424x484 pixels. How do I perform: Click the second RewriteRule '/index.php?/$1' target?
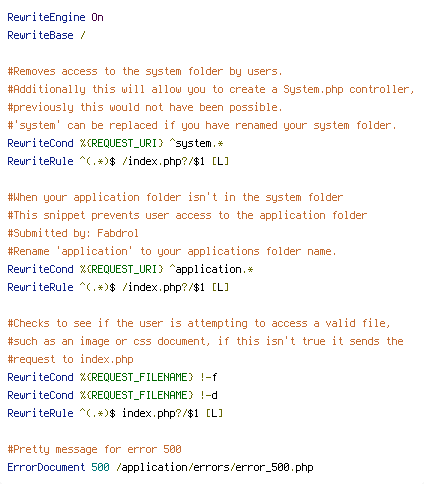(x=163, y=287)
